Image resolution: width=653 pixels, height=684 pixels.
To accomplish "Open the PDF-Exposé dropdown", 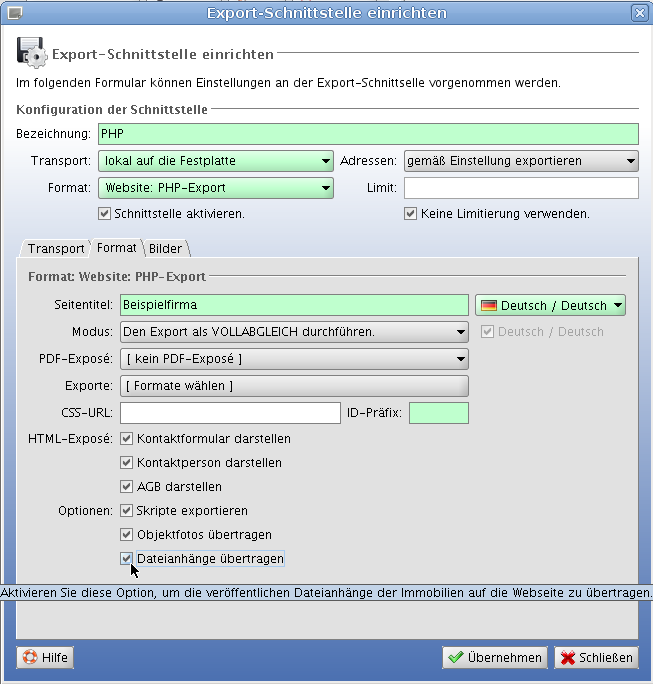I will tap(294, 359).
